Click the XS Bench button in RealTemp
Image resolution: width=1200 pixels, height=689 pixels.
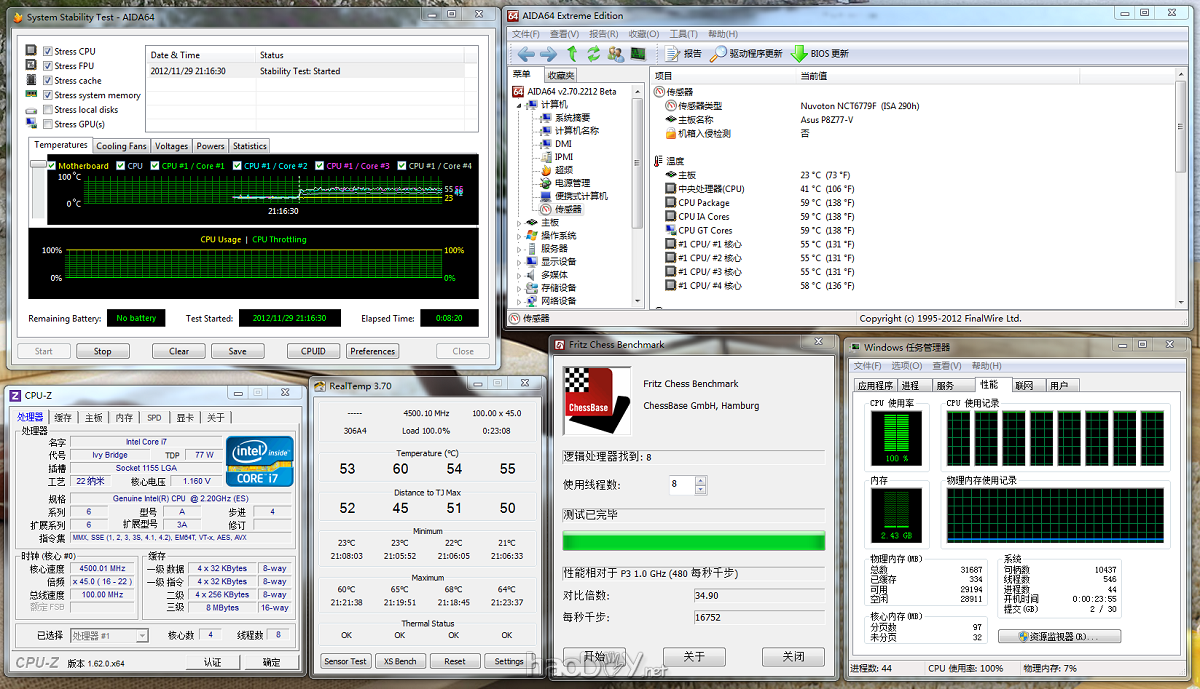[399, 661]
